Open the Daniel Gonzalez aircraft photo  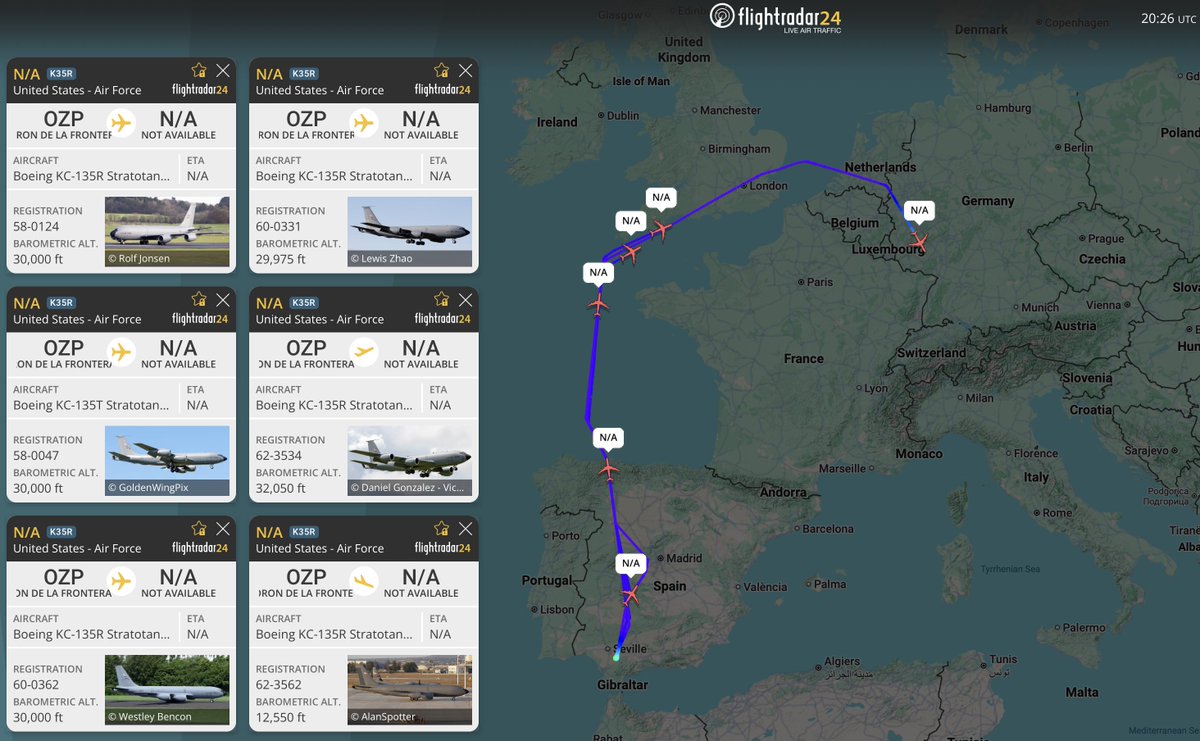pyautogui.click(x=410, y=461)
